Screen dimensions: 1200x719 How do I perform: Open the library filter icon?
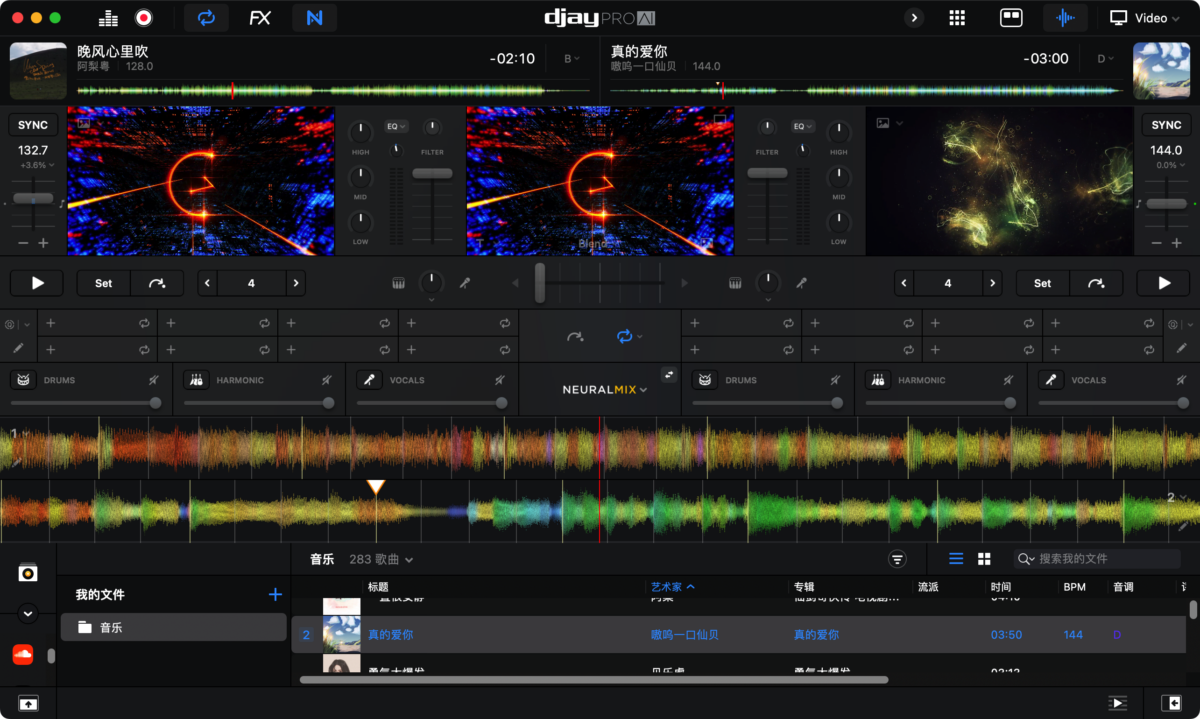(897, 559)
